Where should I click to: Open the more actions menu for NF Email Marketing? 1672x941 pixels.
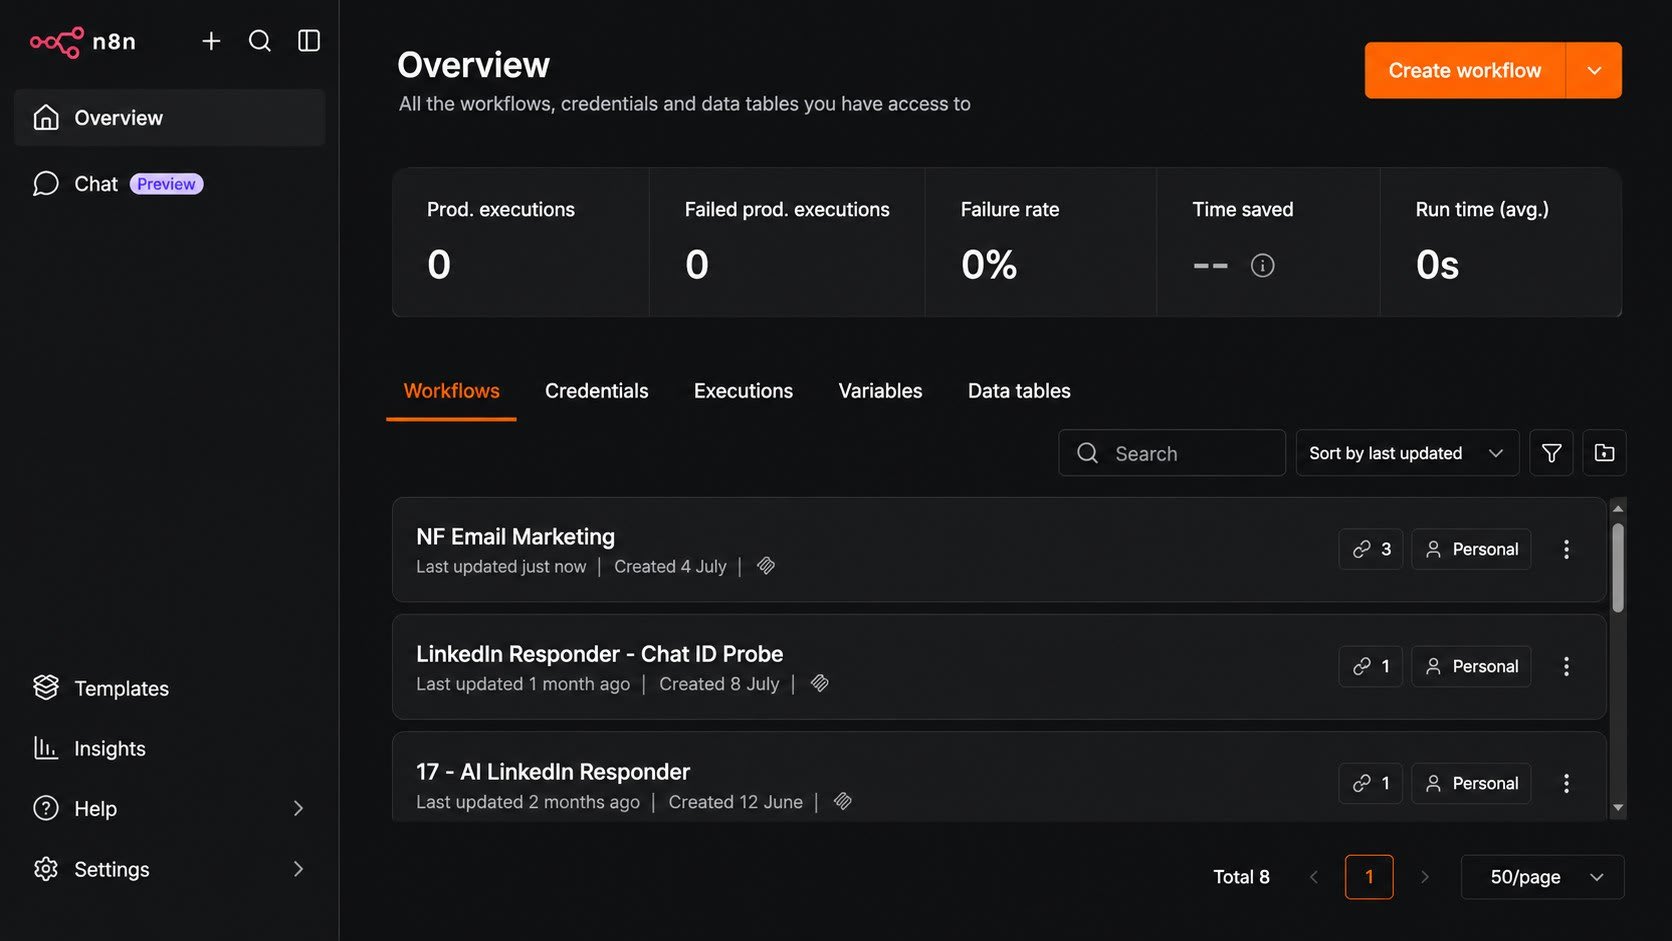tap(1566, 549)
